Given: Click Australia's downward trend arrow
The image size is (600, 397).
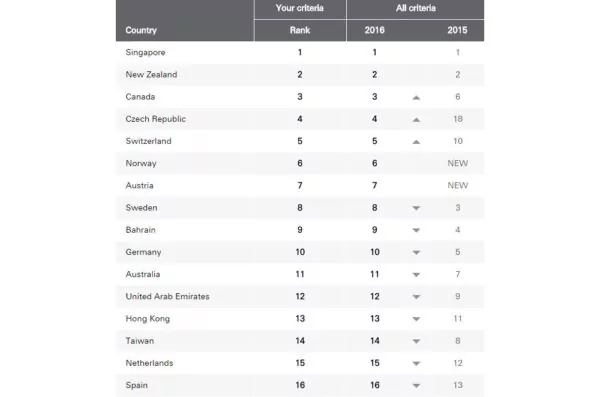Looking at the screenshot, I should pos(416,275).
